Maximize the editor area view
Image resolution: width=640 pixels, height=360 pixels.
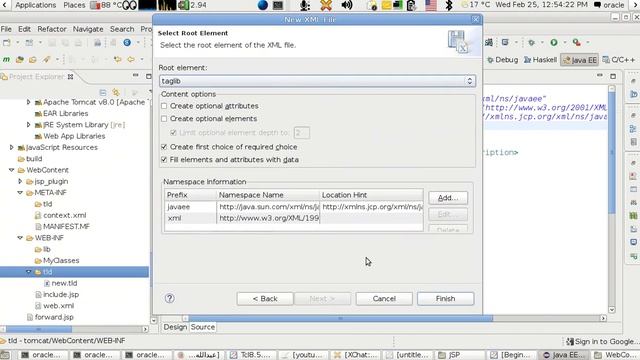tap(613, 76)
